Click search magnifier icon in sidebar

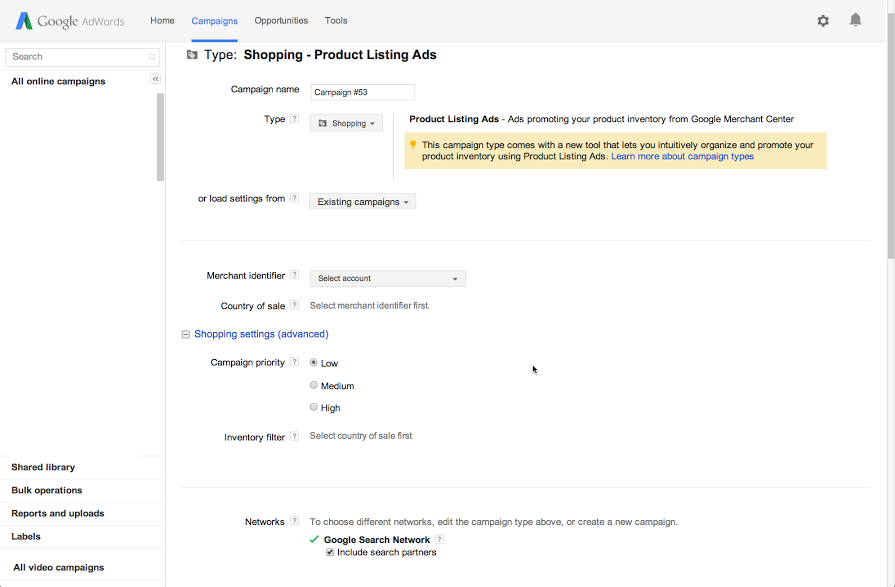(152, 57)
